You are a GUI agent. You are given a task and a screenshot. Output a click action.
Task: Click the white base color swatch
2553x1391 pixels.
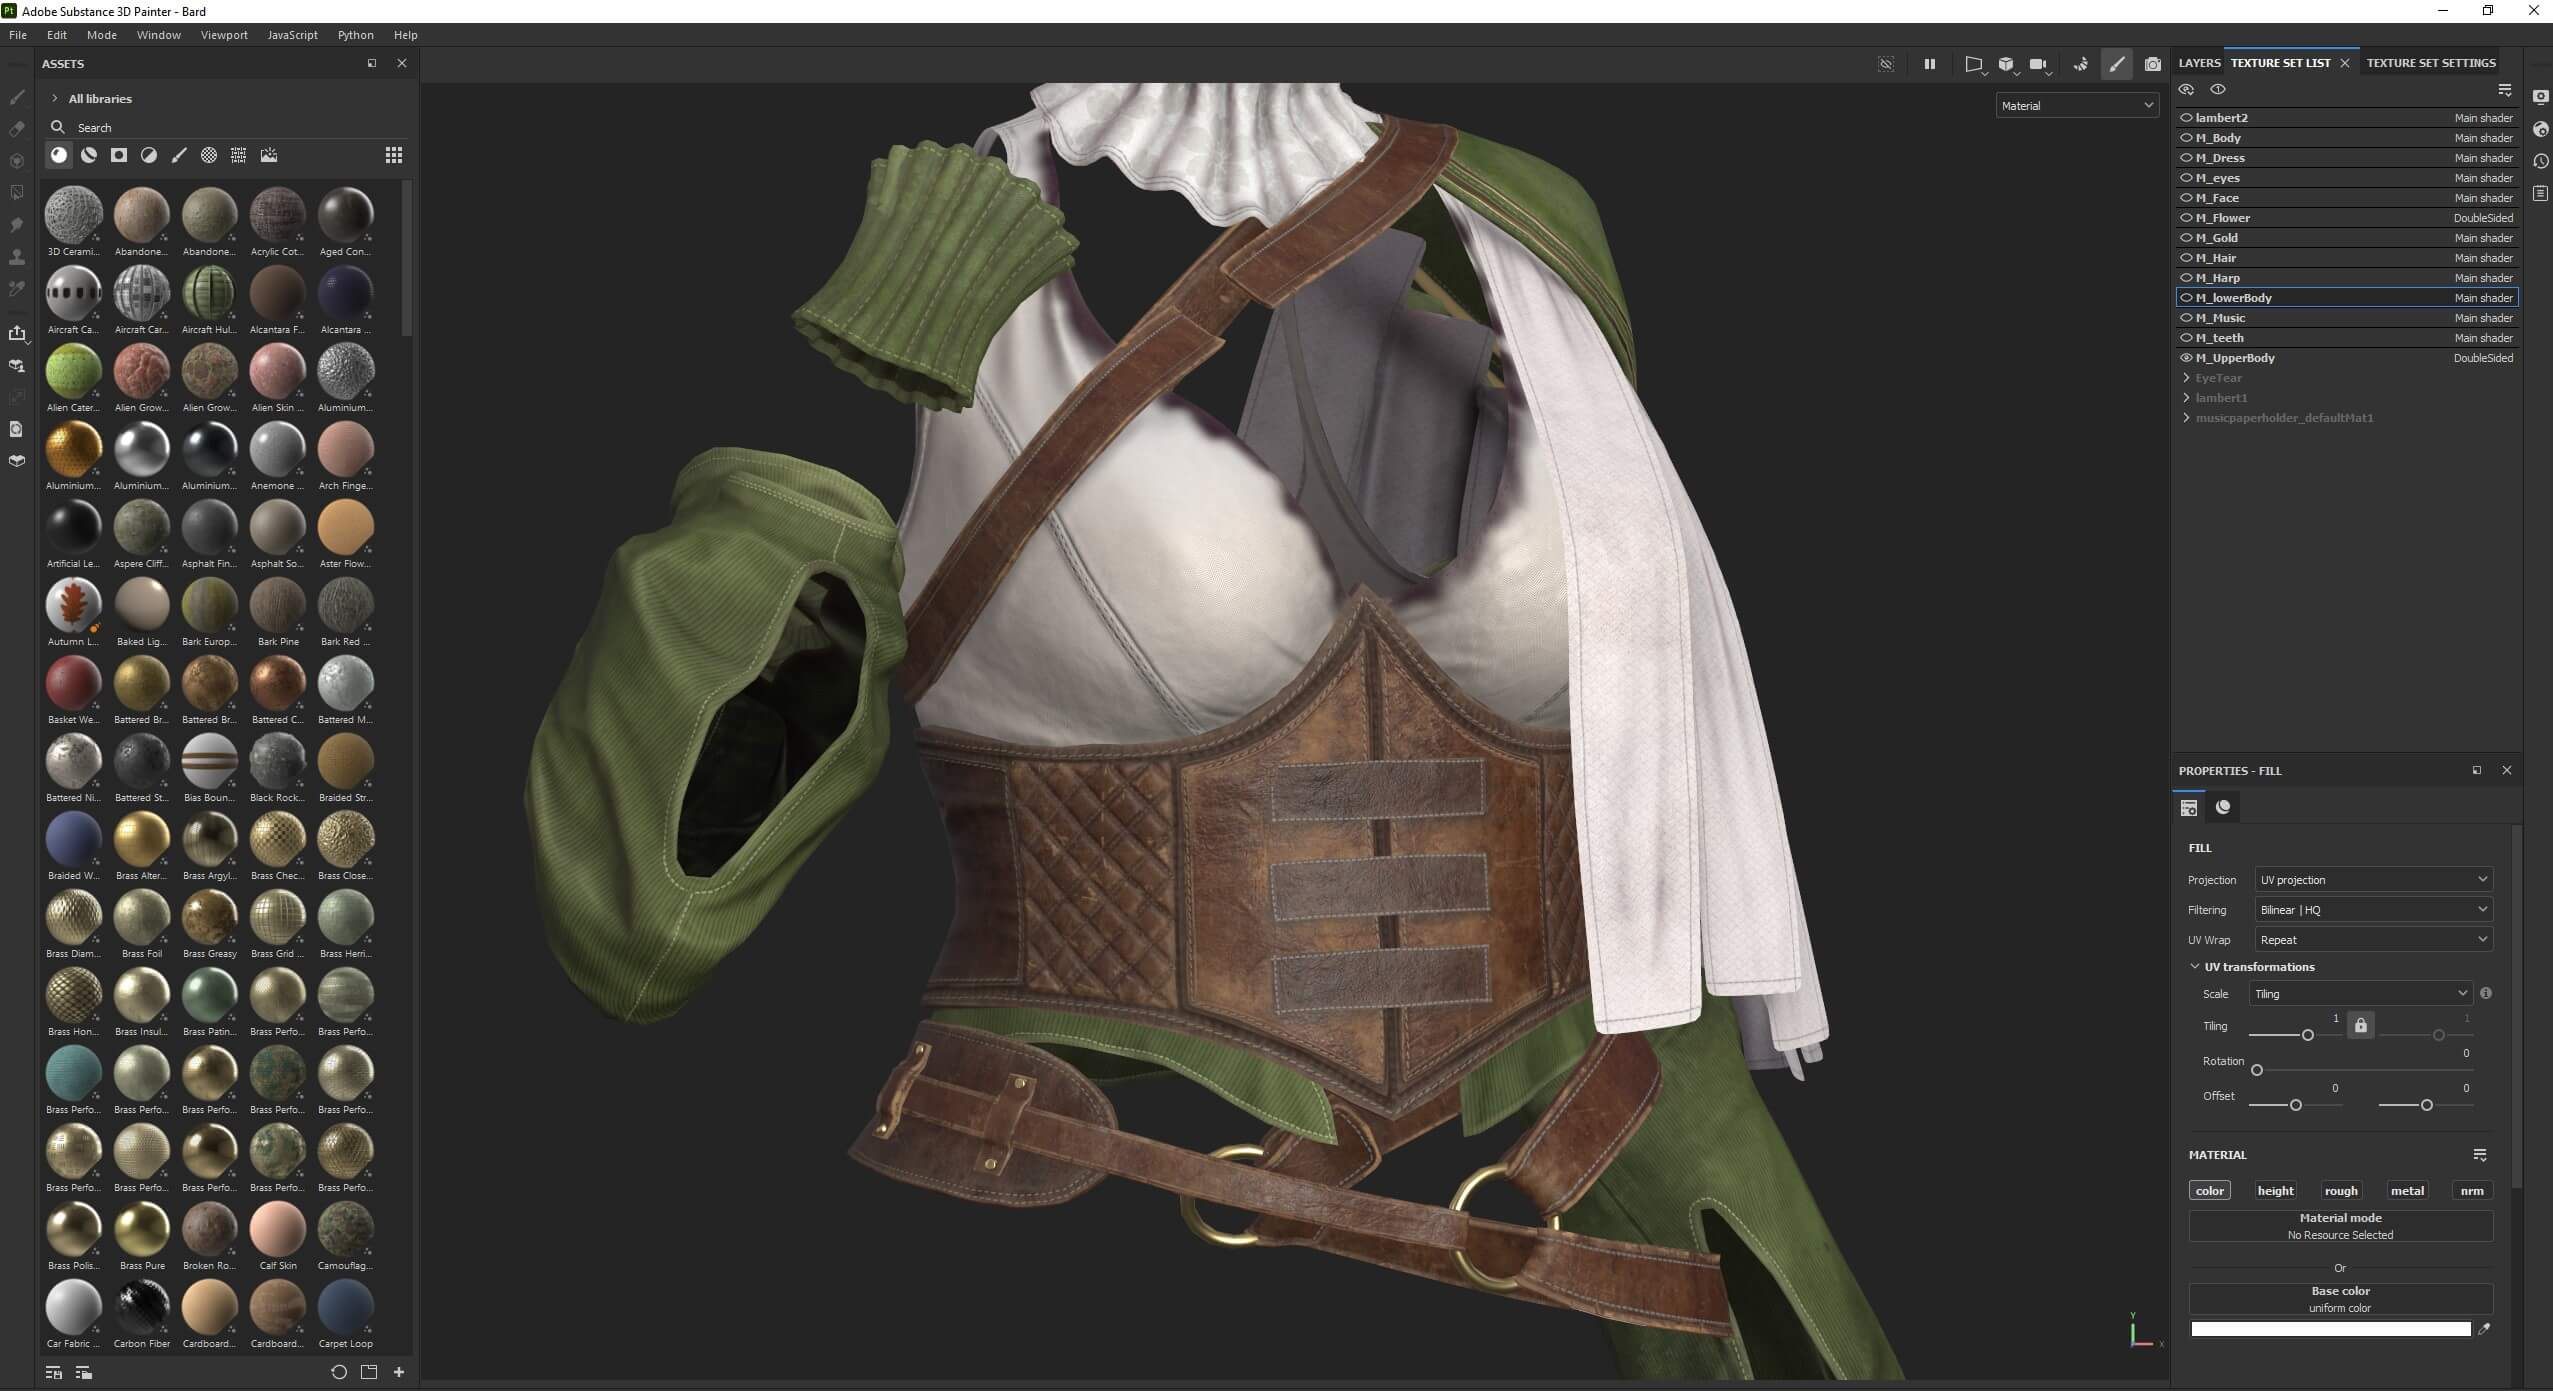point(2330,1329)
